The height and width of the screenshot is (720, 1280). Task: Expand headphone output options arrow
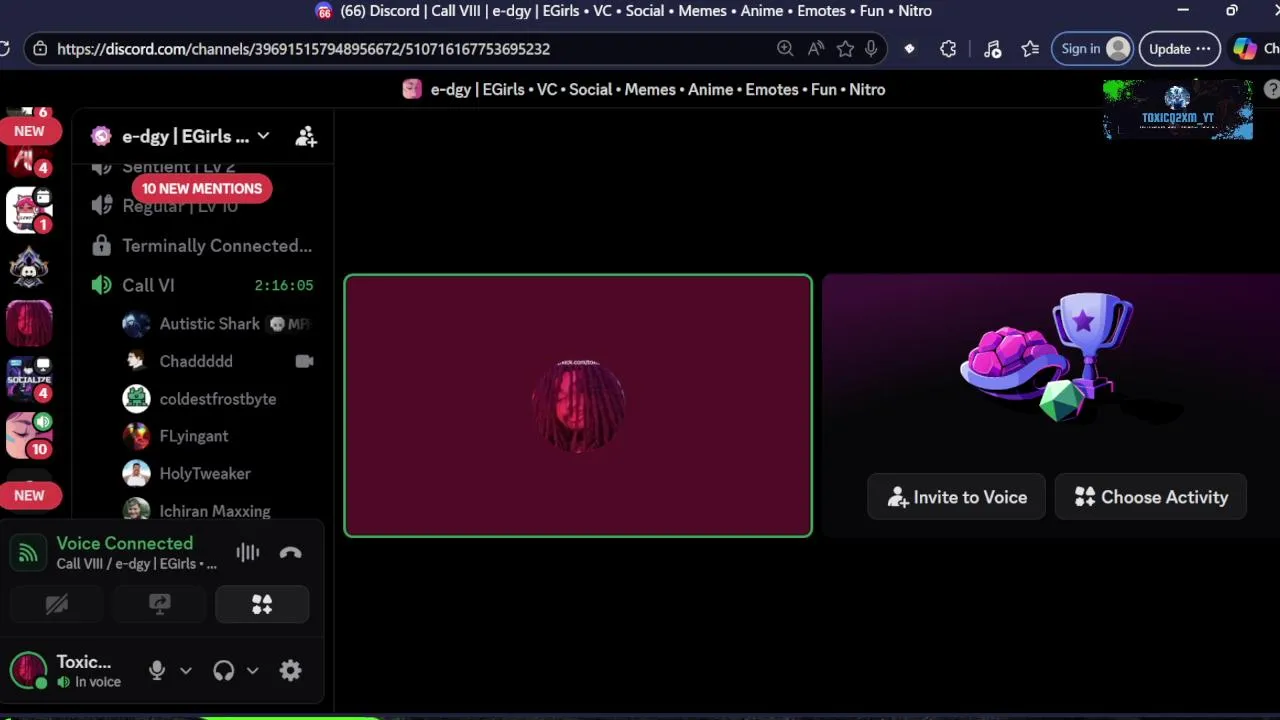tap(252, 671)
